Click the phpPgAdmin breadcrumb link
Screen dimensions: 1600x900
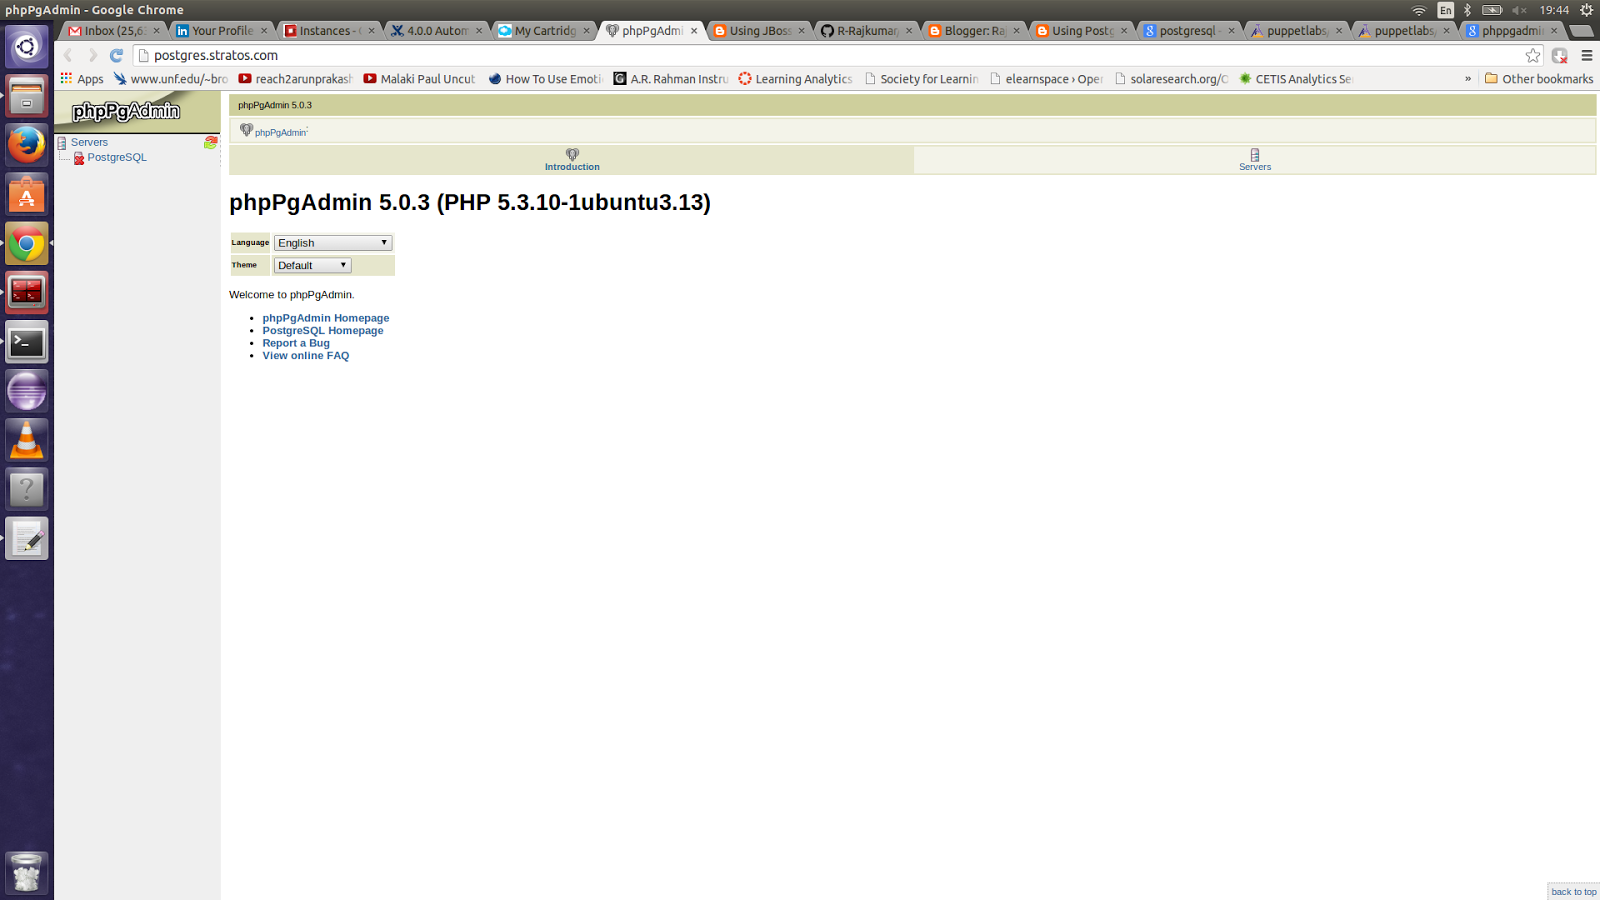tap(281, 132)
